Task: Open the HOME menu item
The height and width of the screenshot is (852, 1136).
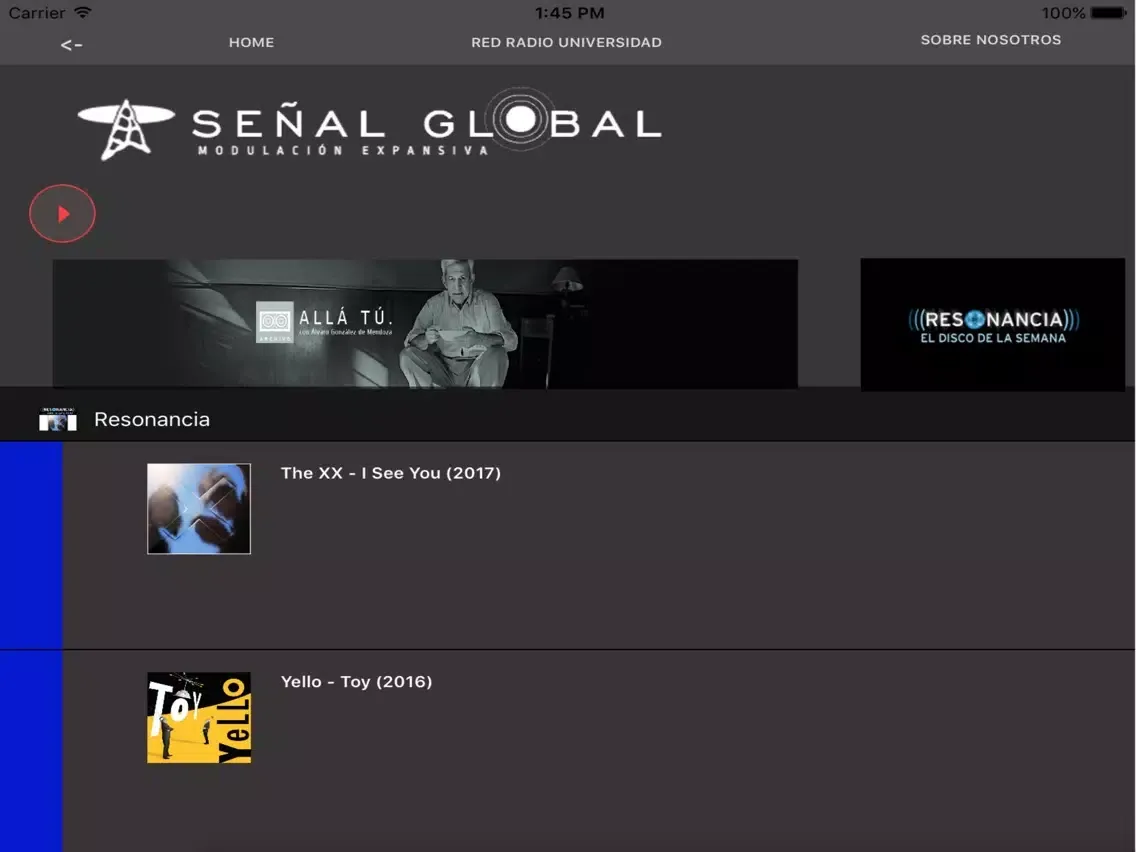Action: coord(251,42)
